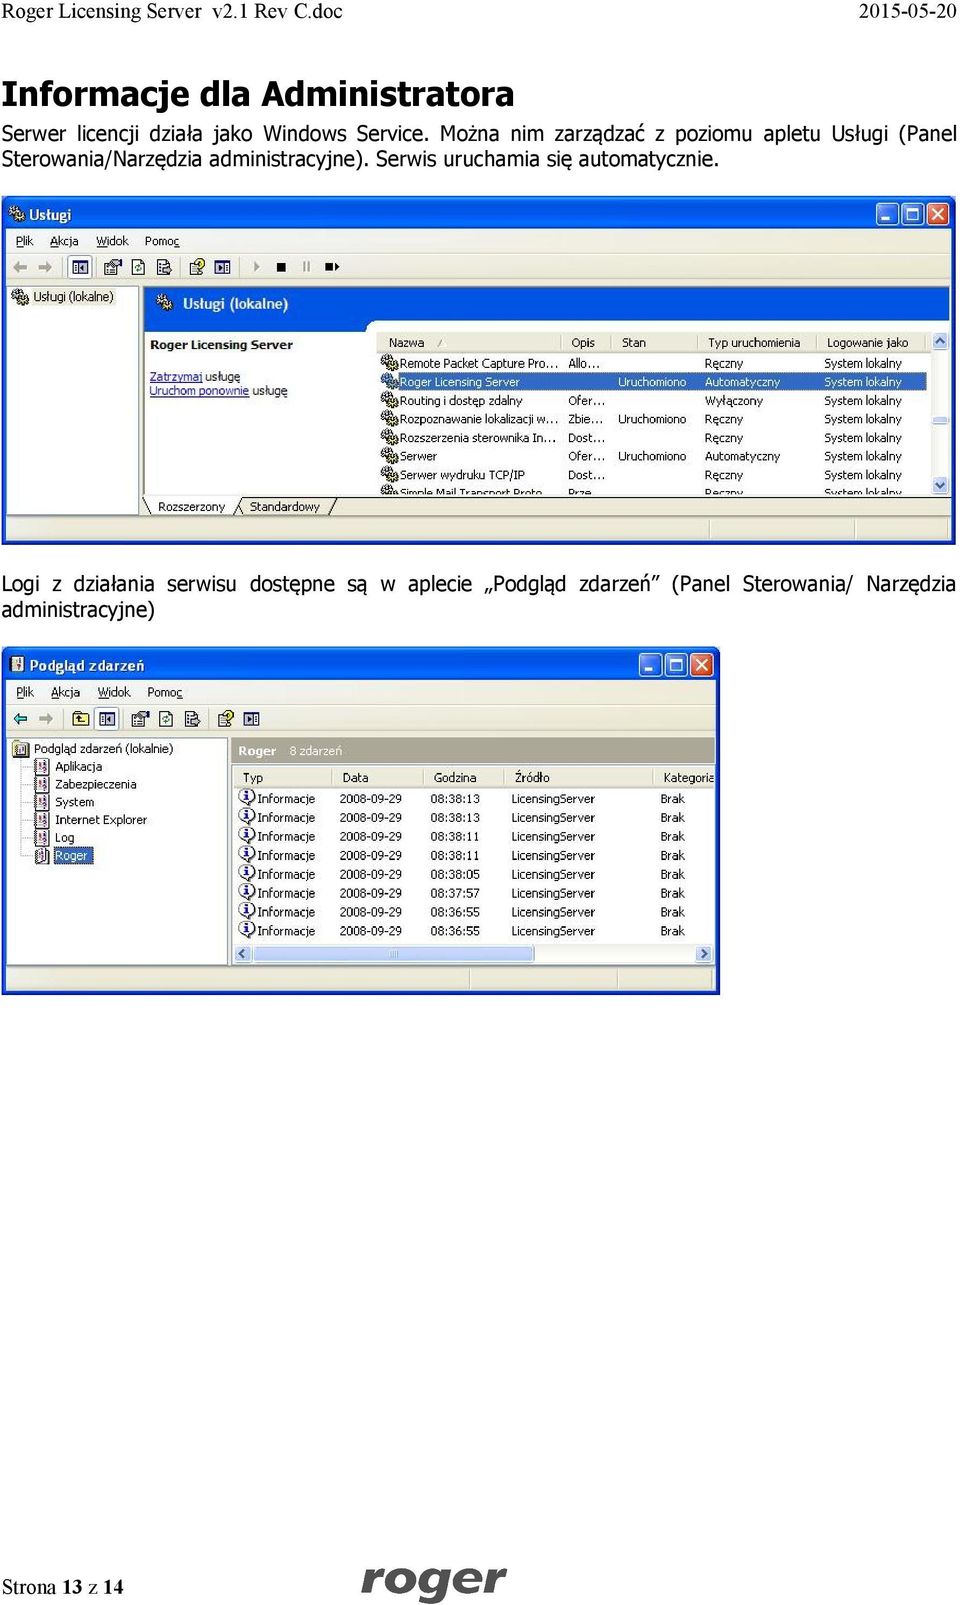The width and height of the screenshot is (960, 1605).
Task: Click the Stop service square icon
Action: 281,267
